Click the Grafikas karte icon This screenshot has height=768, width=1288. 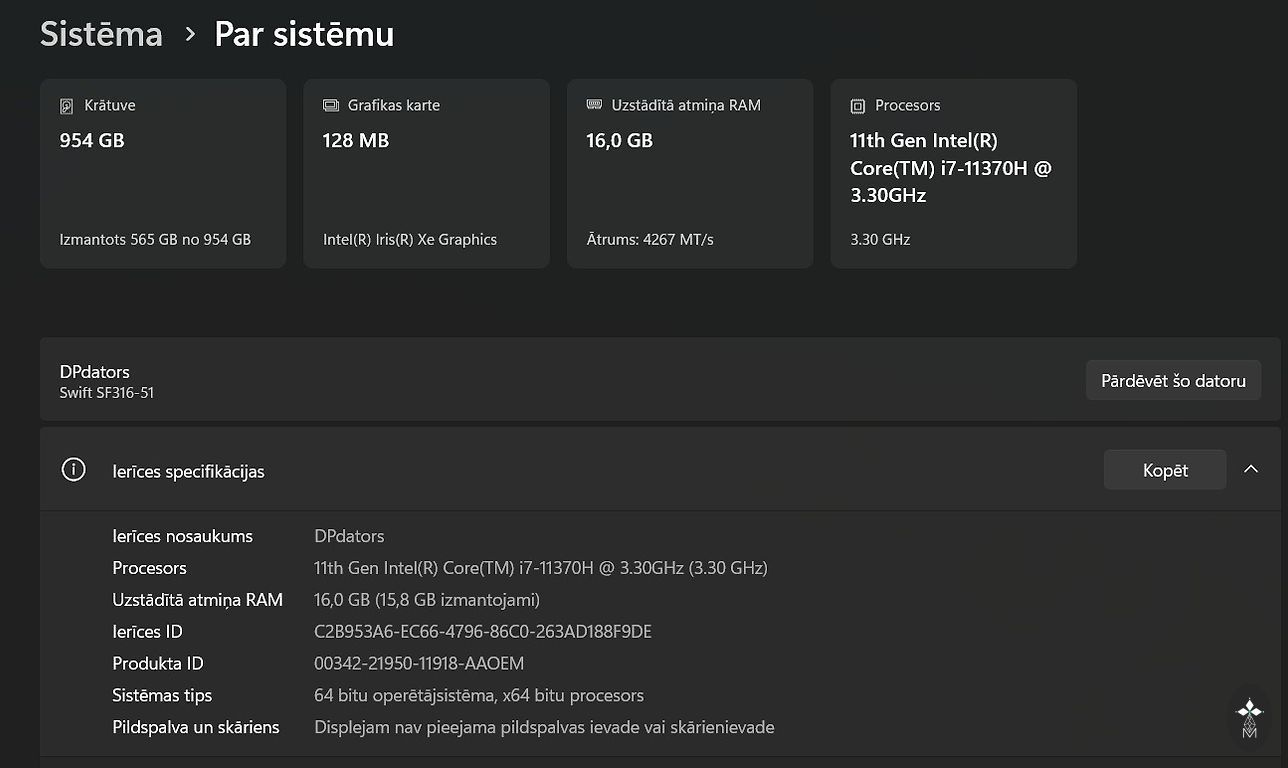[331, 106]
